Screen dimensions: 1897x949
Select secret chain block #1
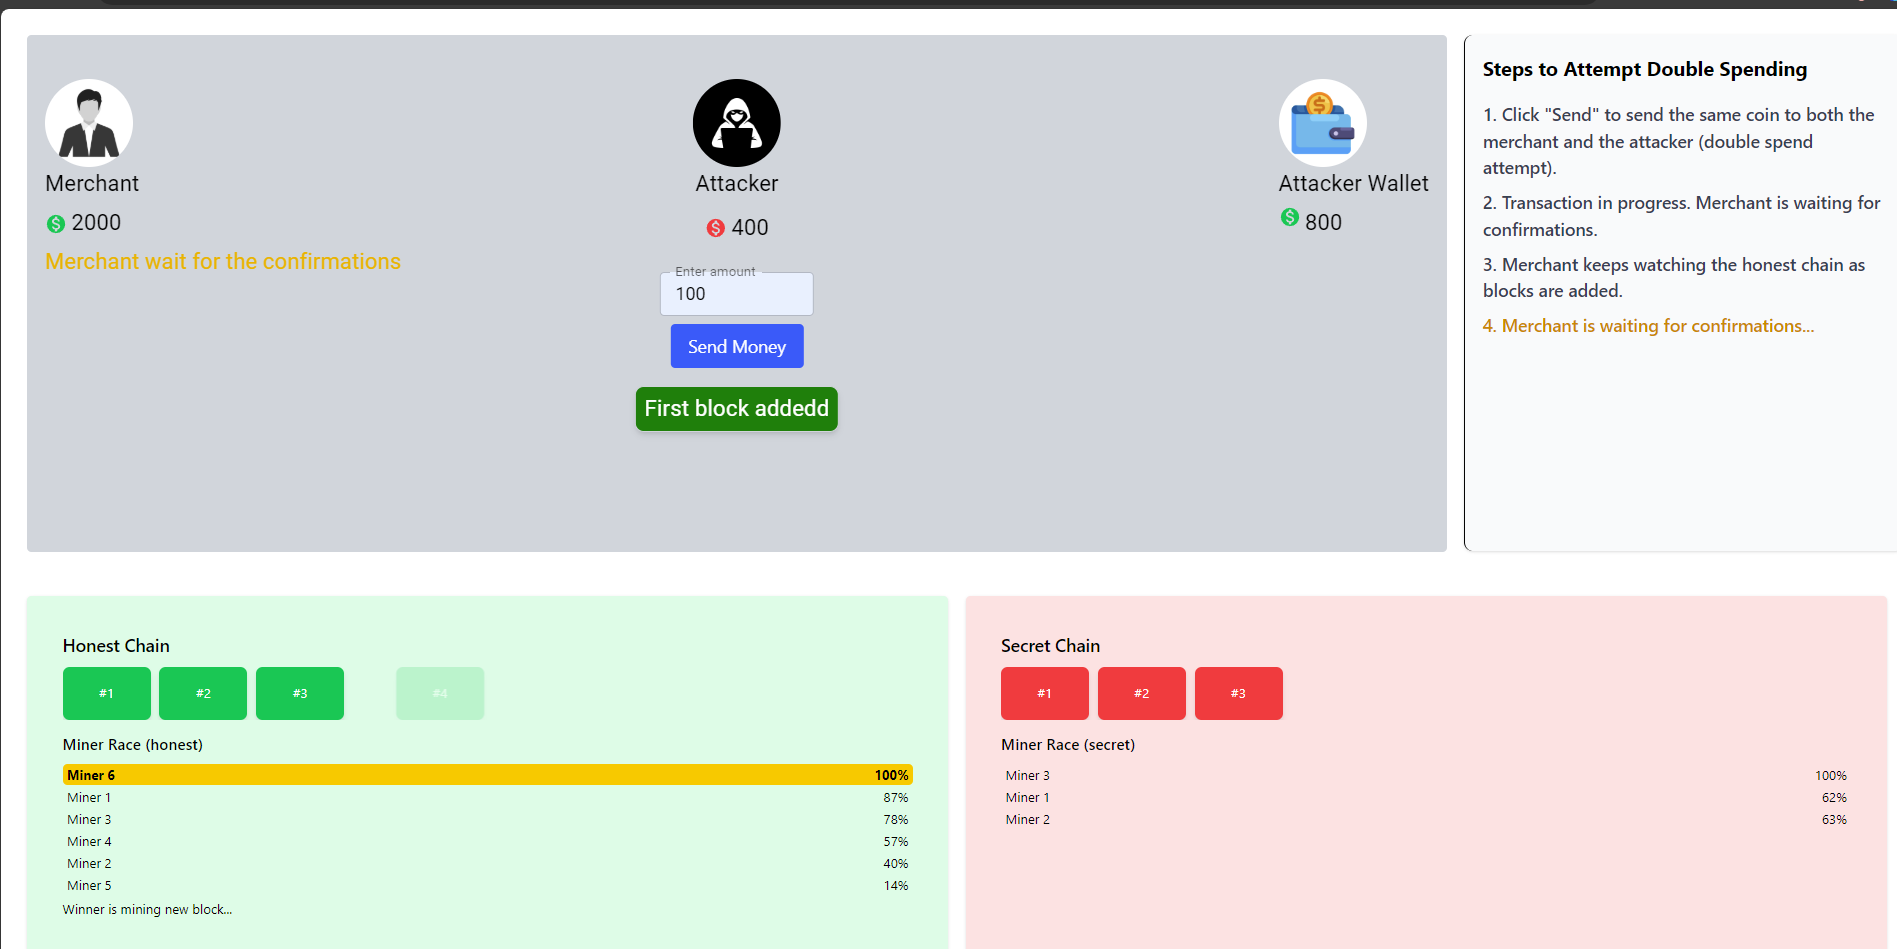click(x=1044, y=693)
